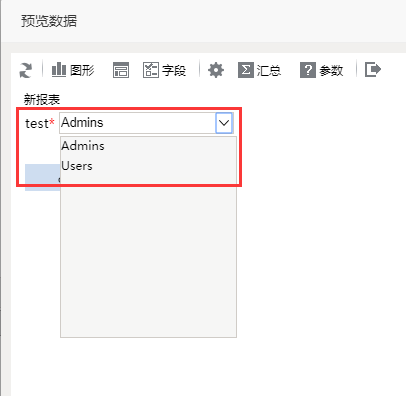Image resolution: width=406 pixels, height=396 pixels.
Task: Click the export arrow icon
Action: (x=373, y=70)
